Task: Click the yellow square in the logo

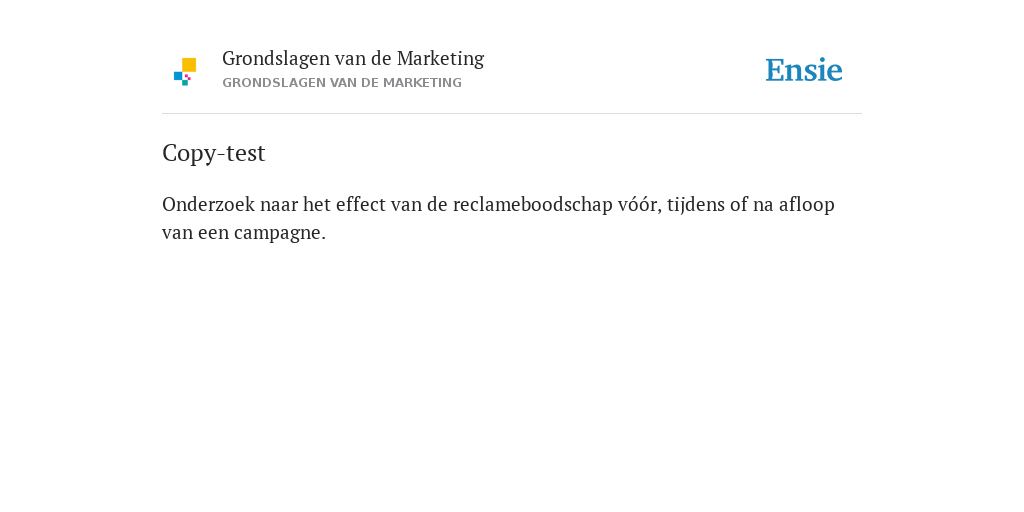Action: click(x=189, y=65)
